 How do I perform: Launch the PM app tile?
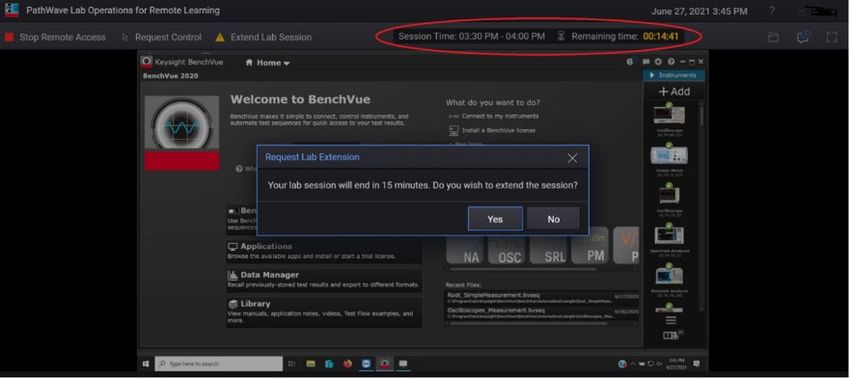click(590, 246)
